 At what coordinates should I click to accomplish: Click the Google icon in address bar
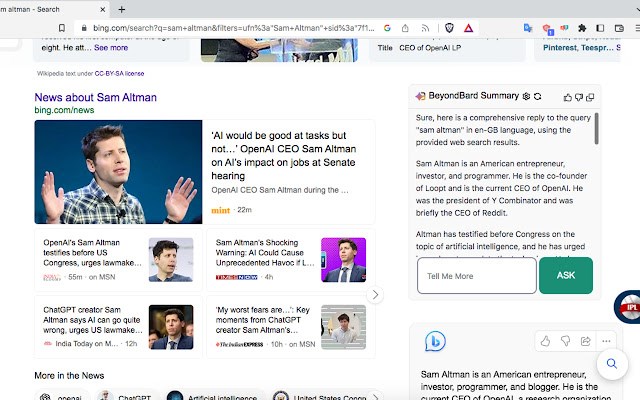(387, 28)
